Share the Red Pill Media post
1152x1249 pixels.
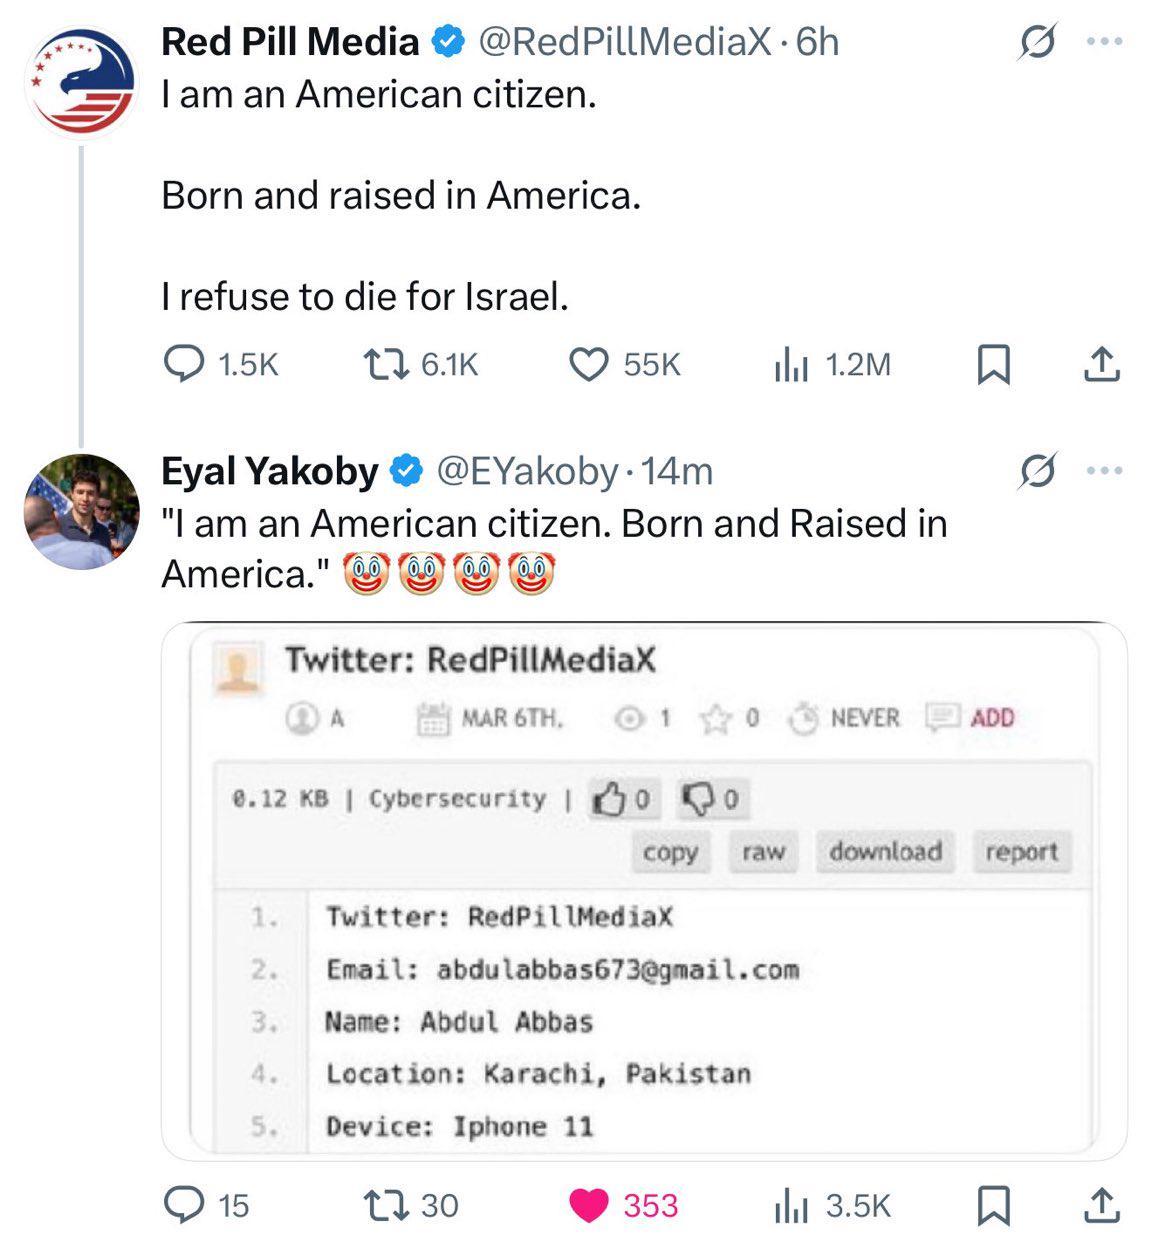click(x=1102, y=365)
